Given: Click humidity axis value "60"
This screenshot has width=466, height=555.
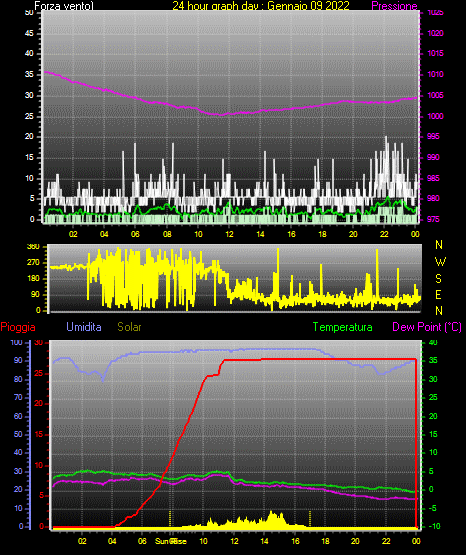Looking at the screenshot, I should point(18,416).
